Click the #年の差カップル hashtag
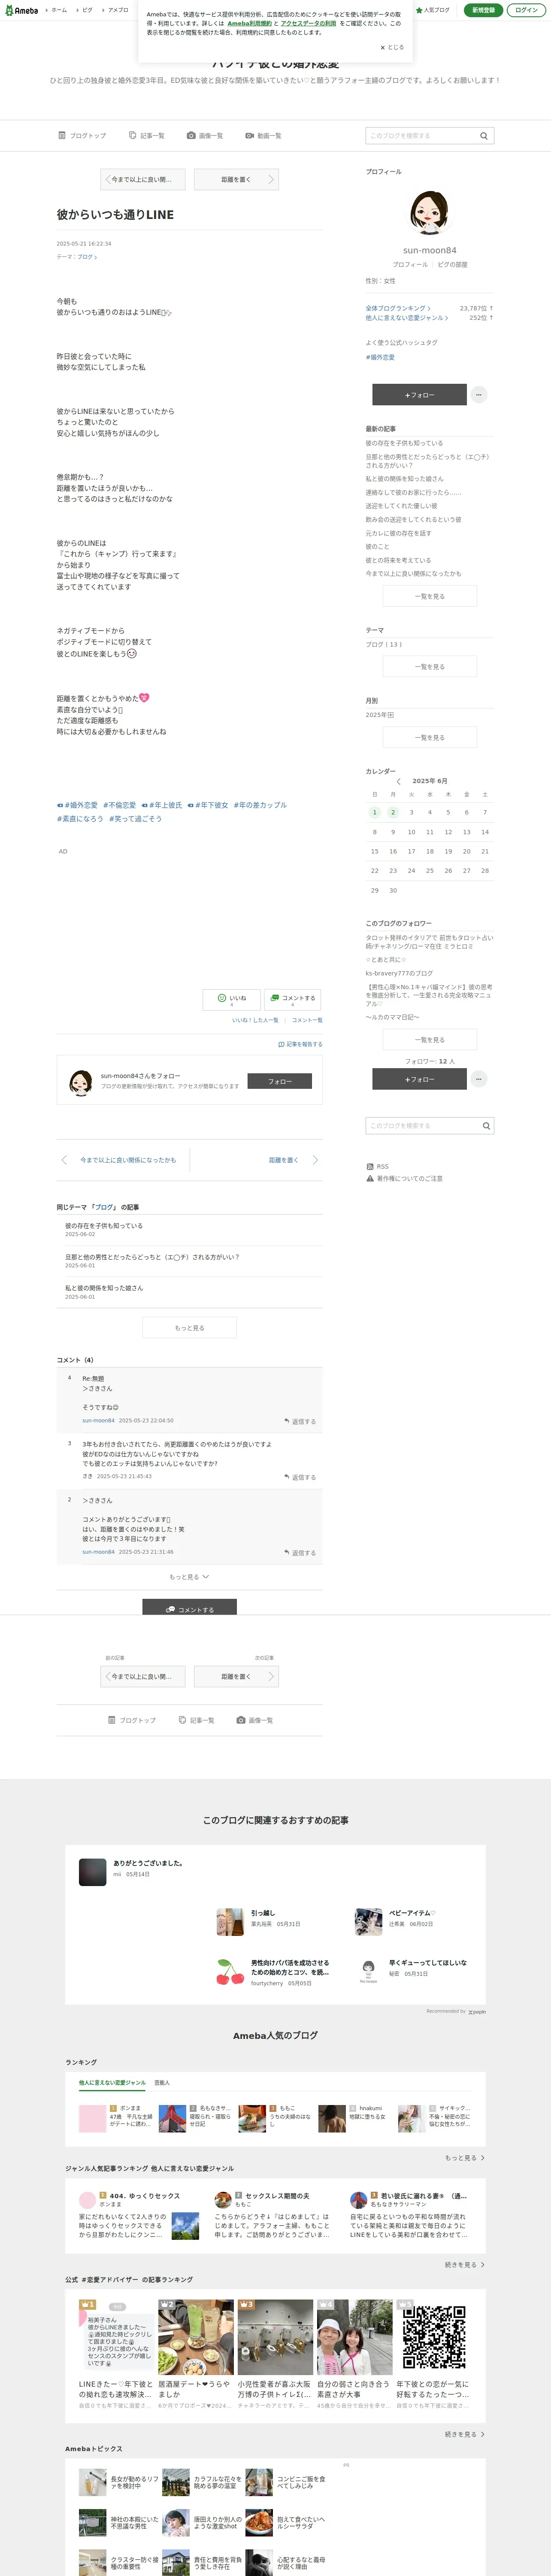Image resolution: width=551 pixels, height=2576 pixels. coord(260,805)
